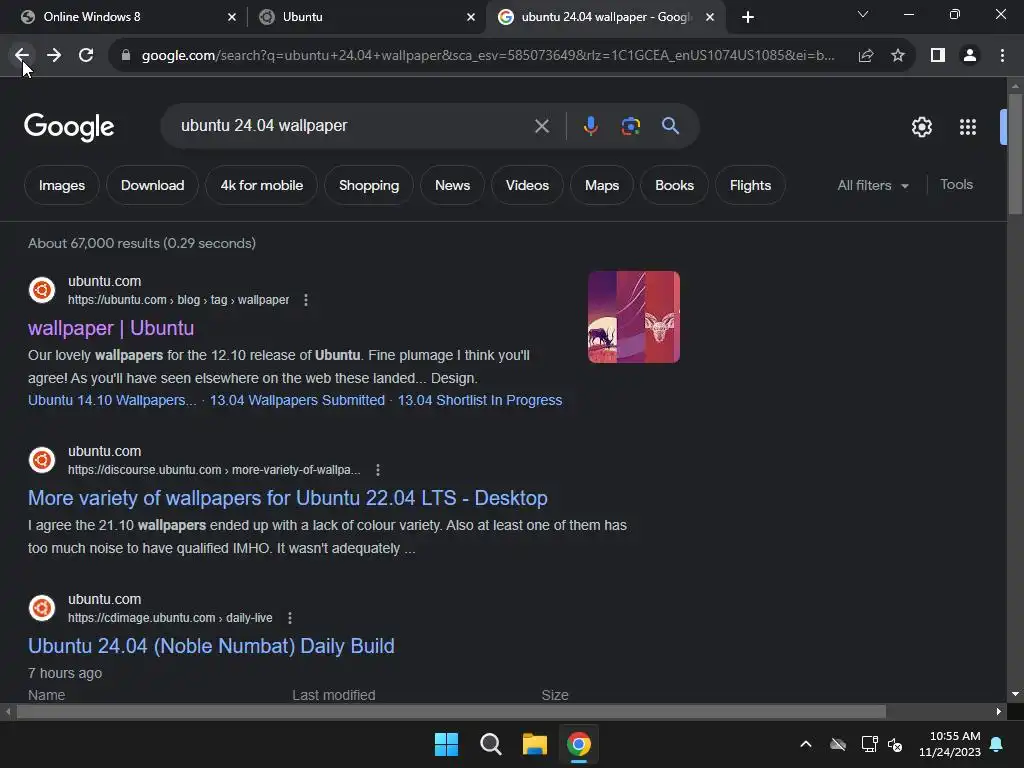
Task: Open File Explorer from the taskbar
Action: pos(535,744)
